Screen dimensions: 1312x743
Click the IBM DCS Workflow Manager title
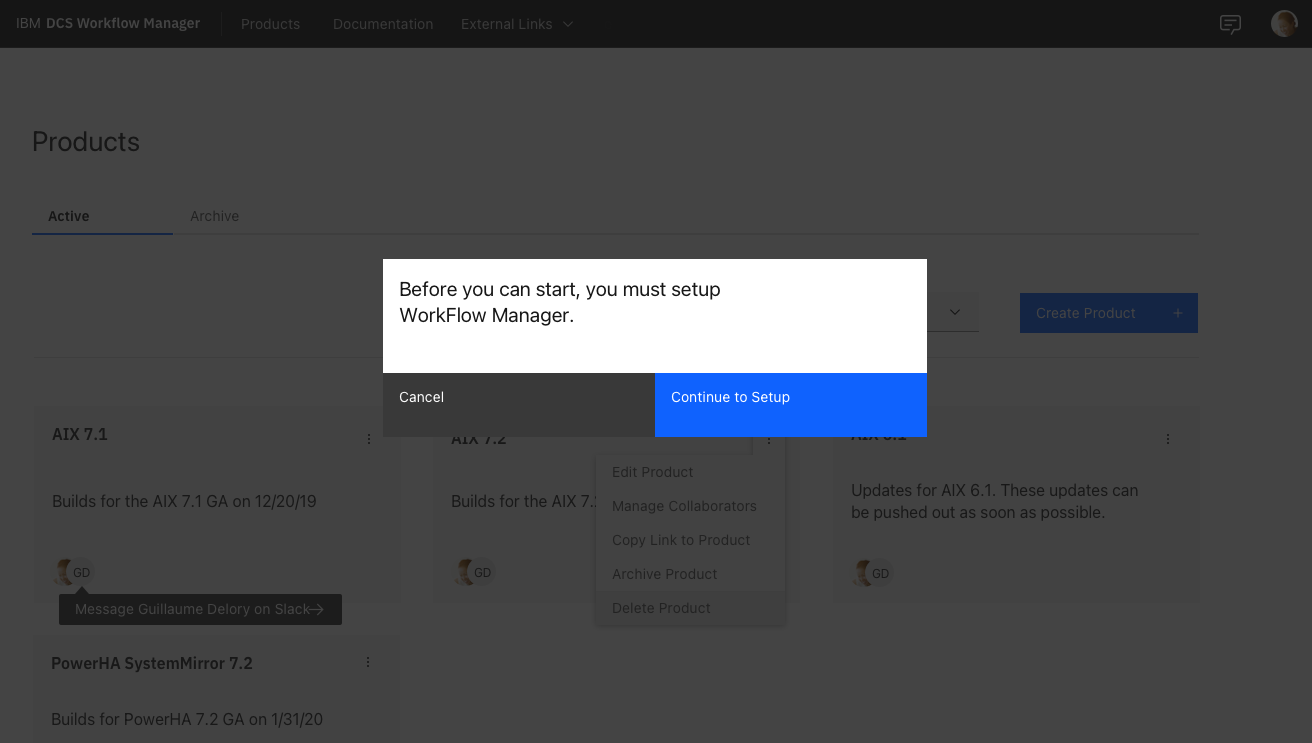point(108,24)
